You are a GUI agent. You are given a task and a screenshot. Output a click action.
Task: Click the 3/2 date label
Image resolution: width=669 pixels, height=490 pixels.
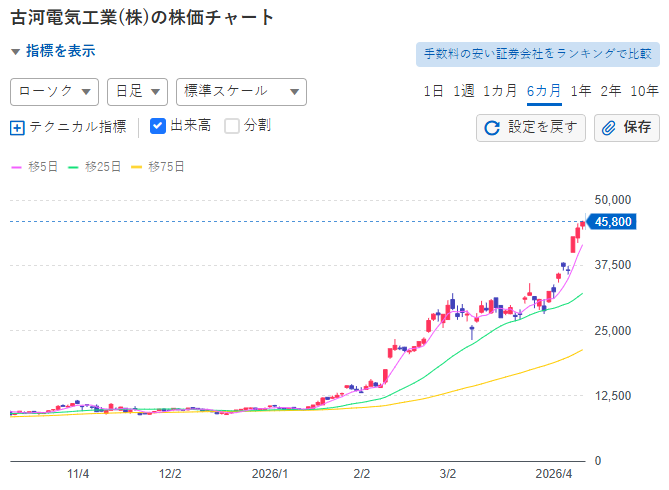pyautogui.click(x=448, y=474)
